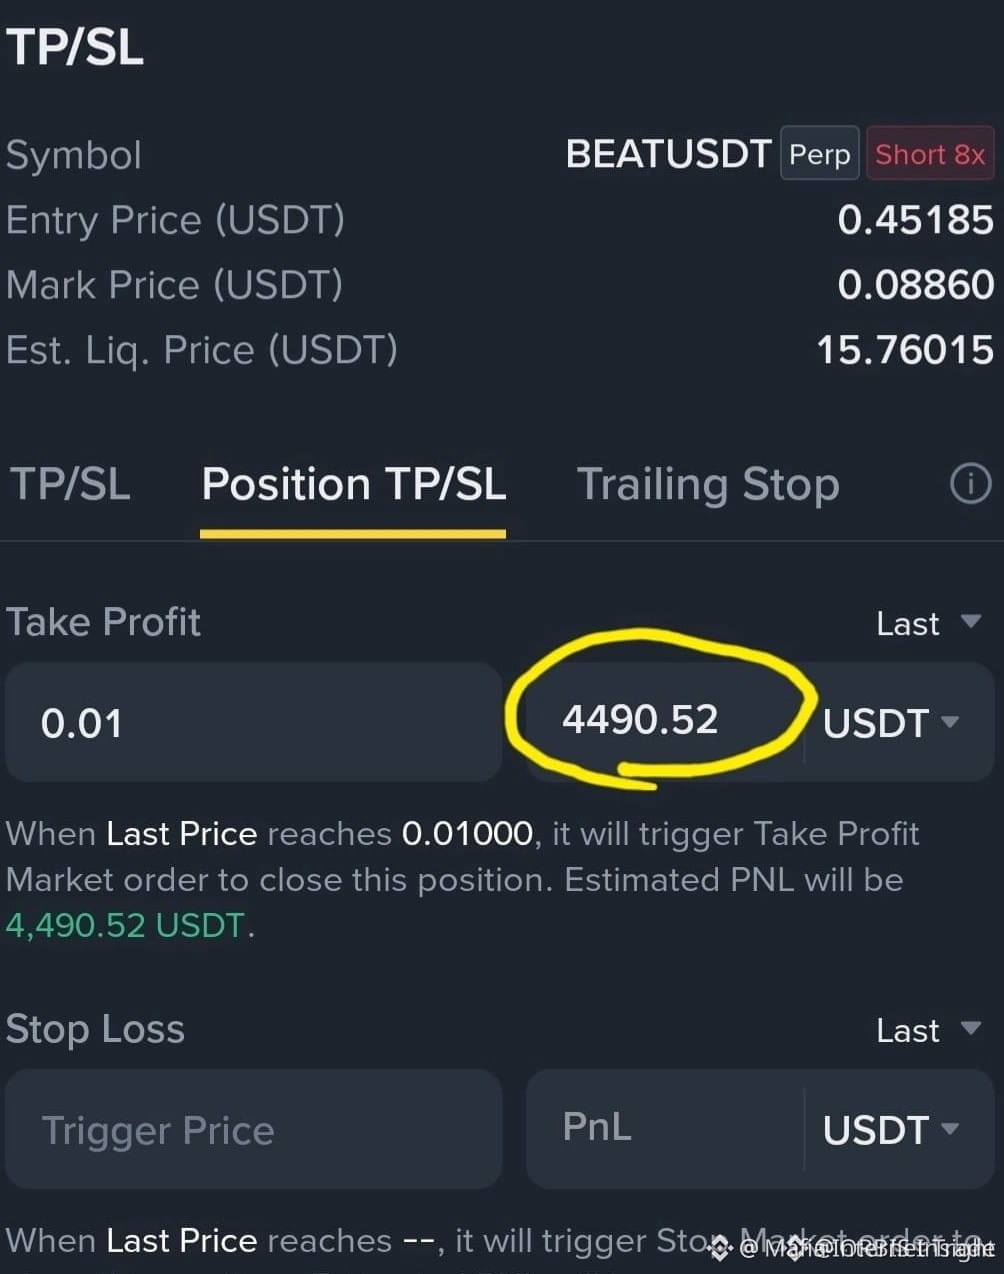Click the Binance logo watermark icon
The width and height of the screenshot is (1004, 1274).
[721, 1247]
